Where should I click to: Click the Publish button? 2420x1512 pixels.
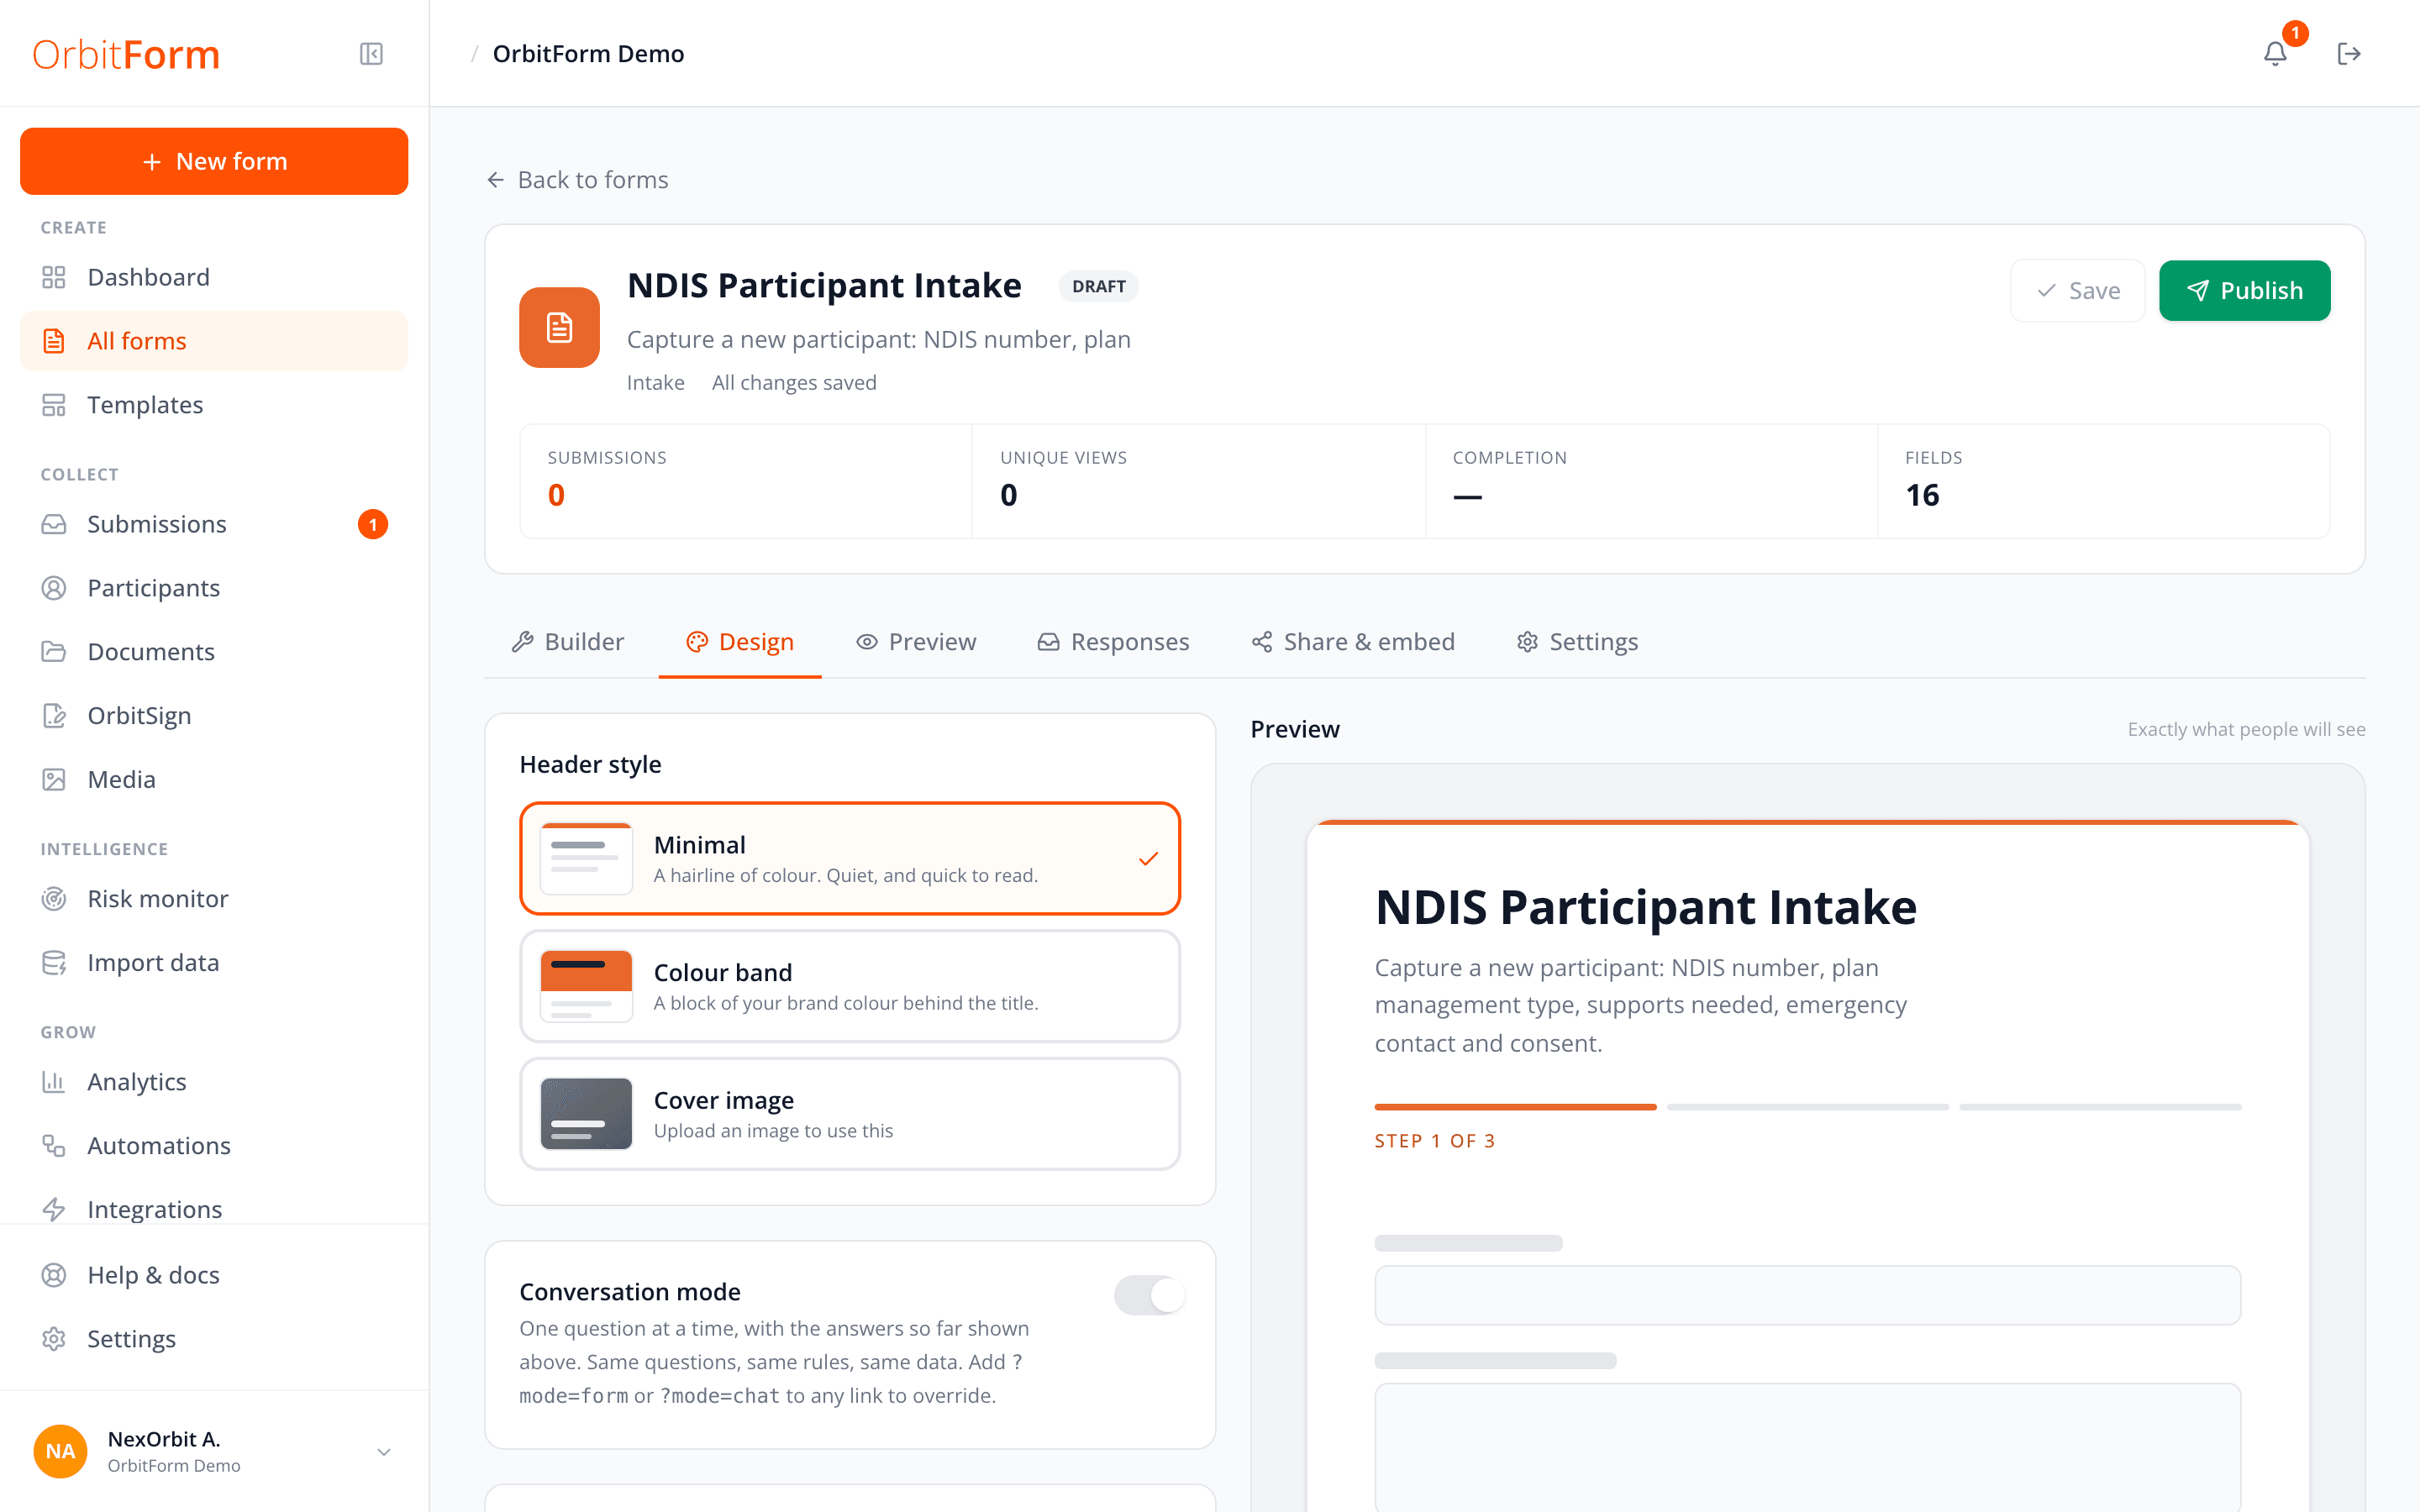coord(2244,291)
